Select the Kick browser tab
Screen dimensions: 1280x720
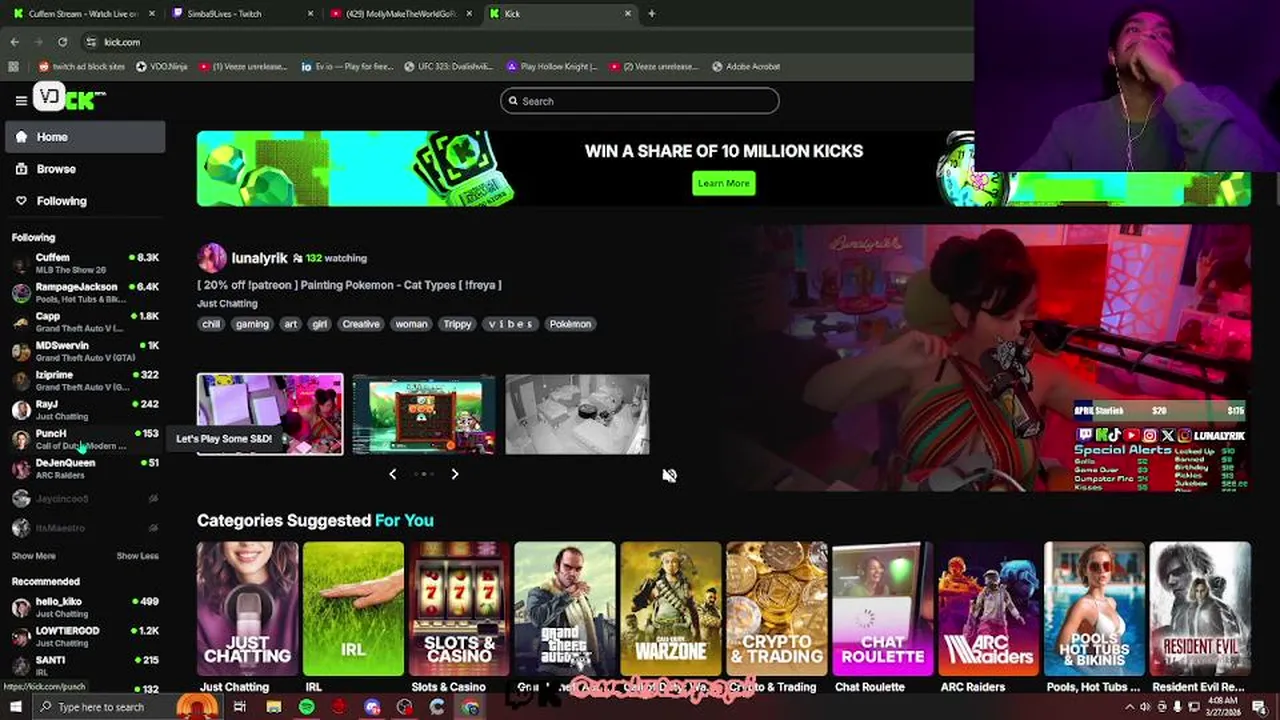pos(560,14)
